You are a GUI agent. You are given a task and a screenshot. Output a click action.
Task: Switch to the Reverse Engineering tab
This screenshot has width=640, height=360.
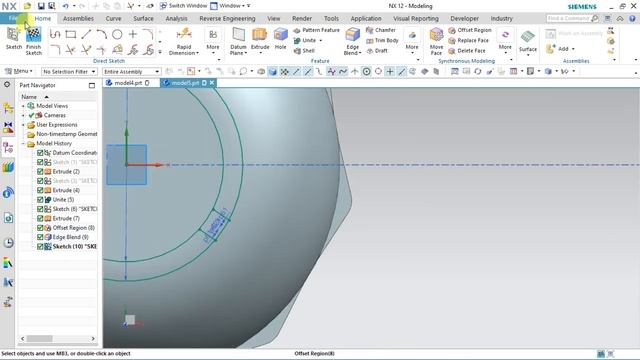pos(227,18)
